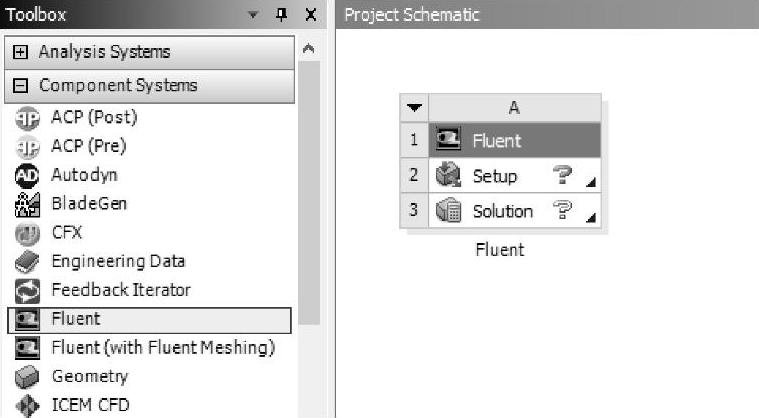
Task: Expand the Analysis Systems group
Action: [21, 52]
